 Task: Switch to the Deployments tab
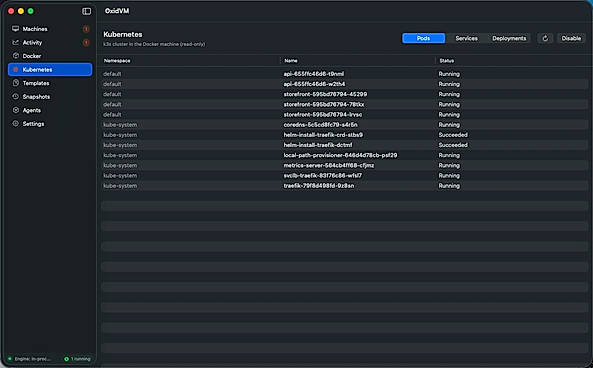click(509, 38)
